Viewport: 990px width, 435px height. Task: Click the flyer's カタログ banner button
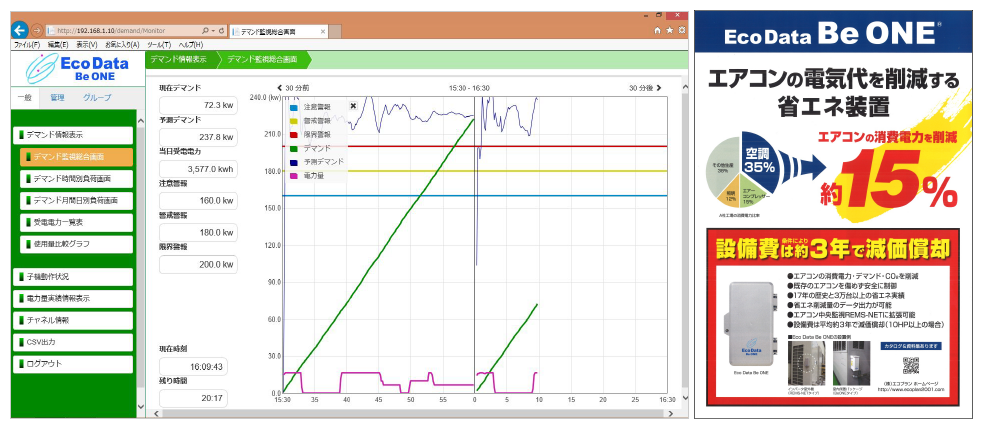pos(910,346)
